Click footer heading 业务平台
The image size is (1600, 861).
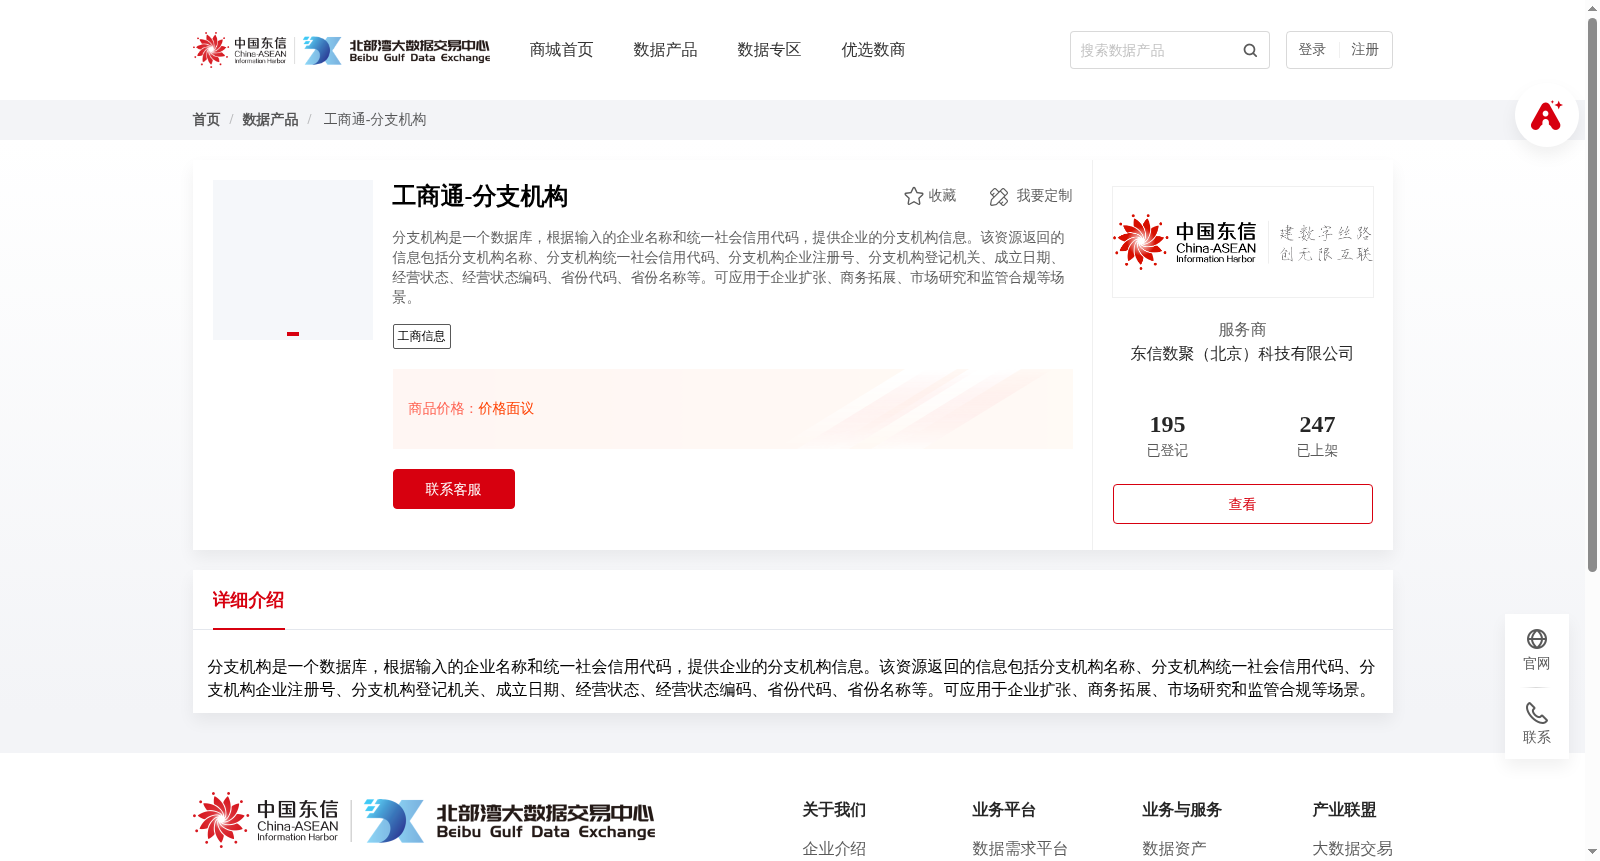(1004, 810)
